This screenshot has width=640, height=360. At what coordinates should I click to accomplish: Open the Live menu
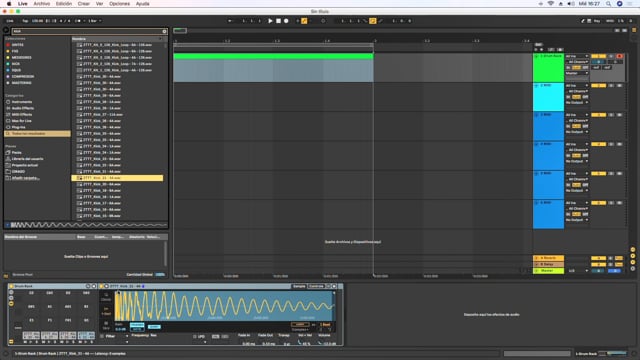23,4
